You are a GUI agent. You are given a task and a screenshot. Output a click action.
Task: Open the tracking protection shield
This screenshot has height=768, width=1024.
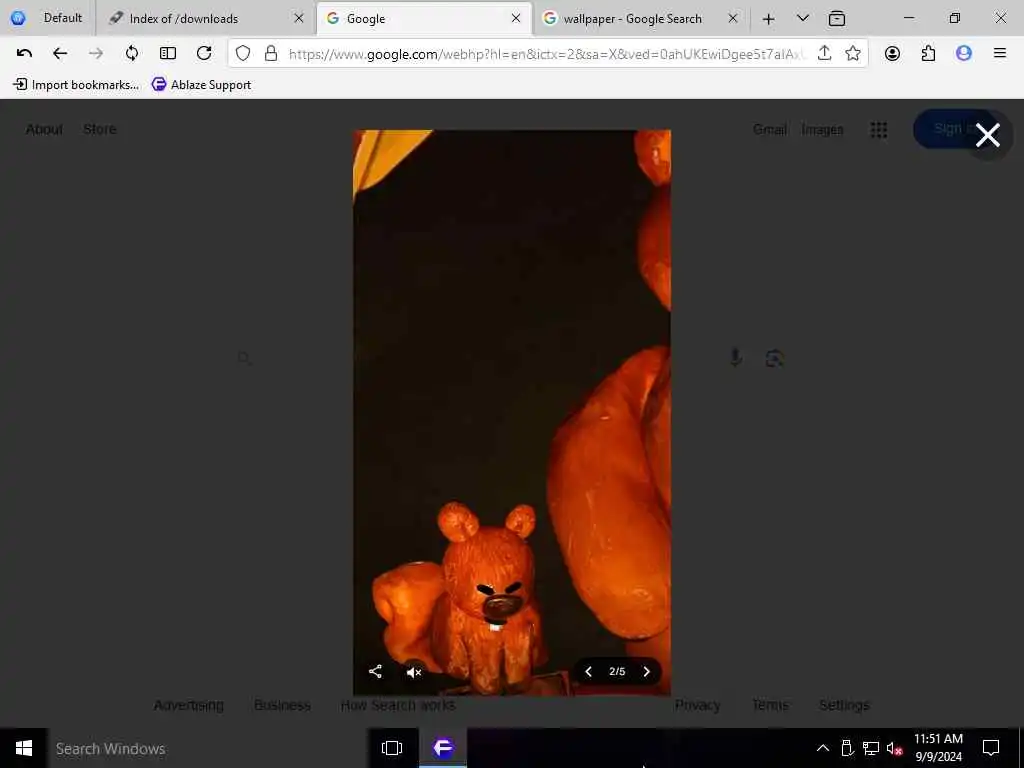(243, 54)
